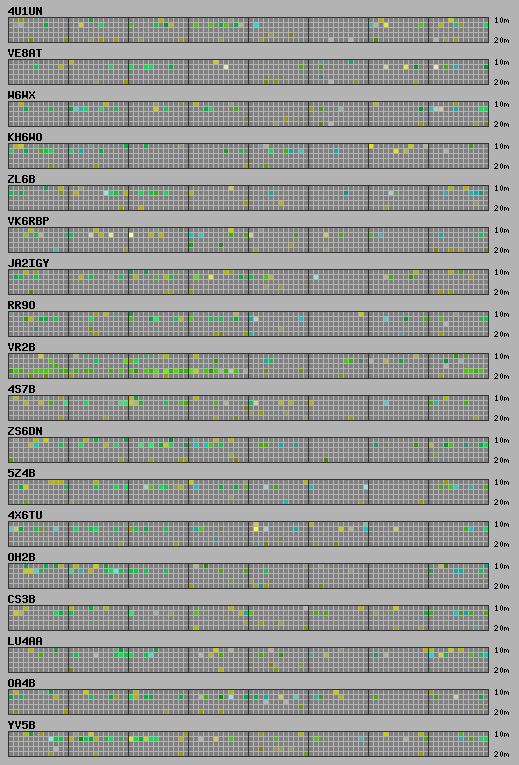Click the VK6RBP beacon heading
Viewport: 519px width, 765px height.
pos(28,221)
